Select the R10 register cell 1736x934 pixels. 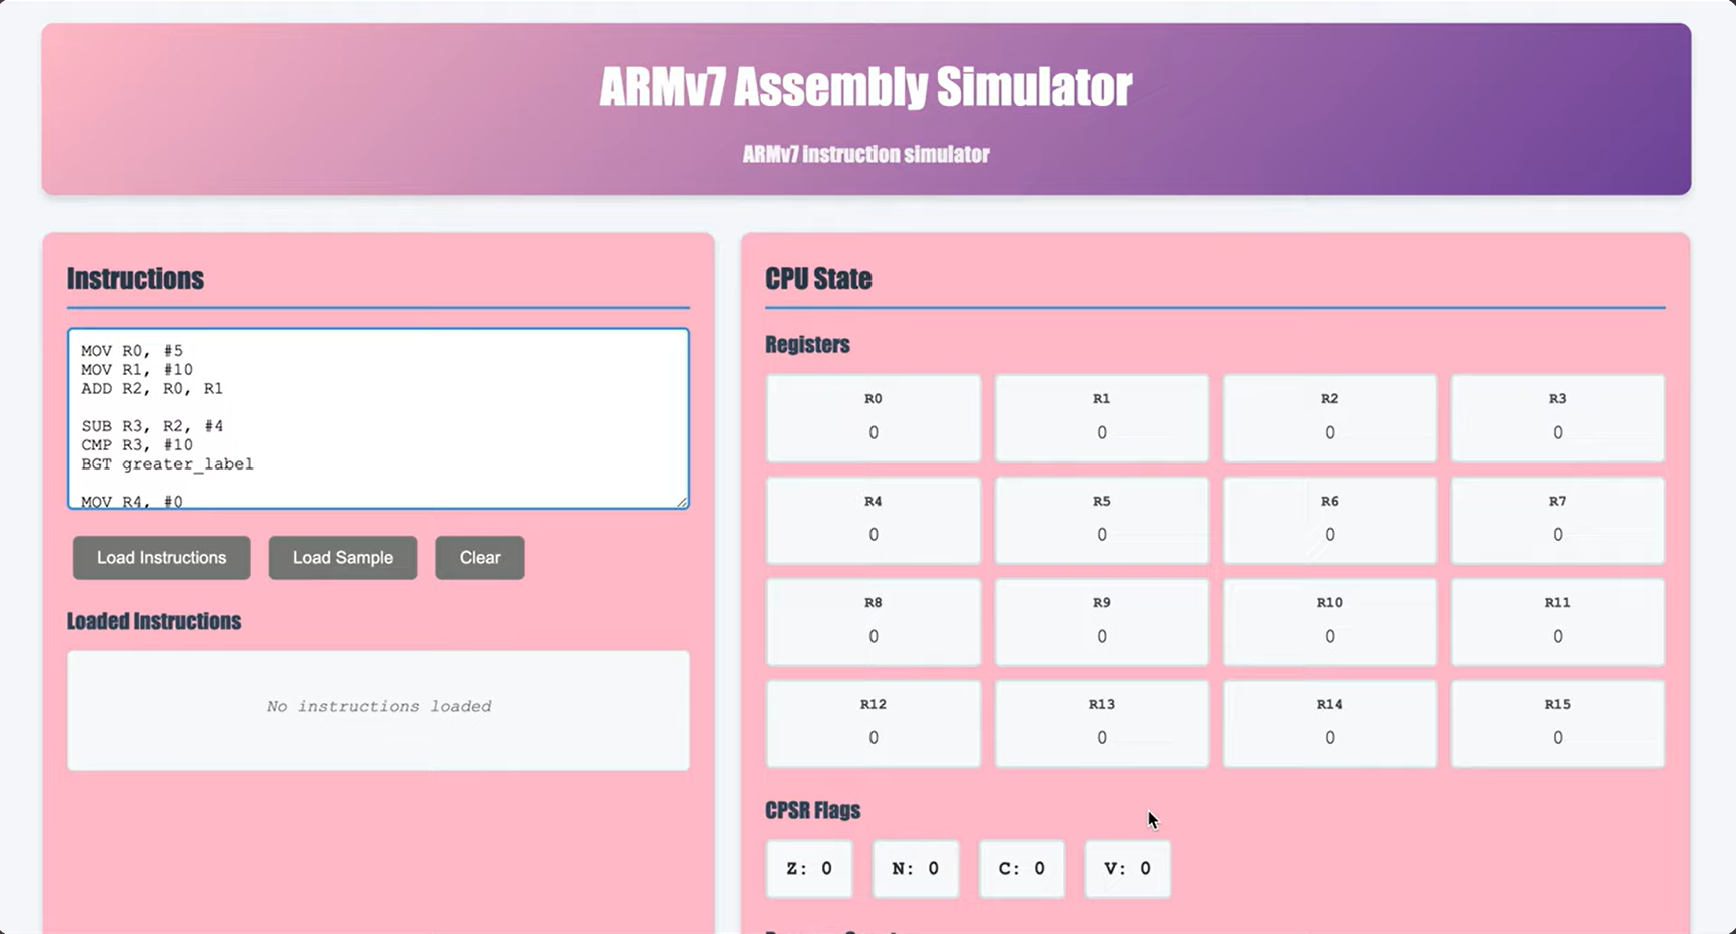[x=1329, y=622]
